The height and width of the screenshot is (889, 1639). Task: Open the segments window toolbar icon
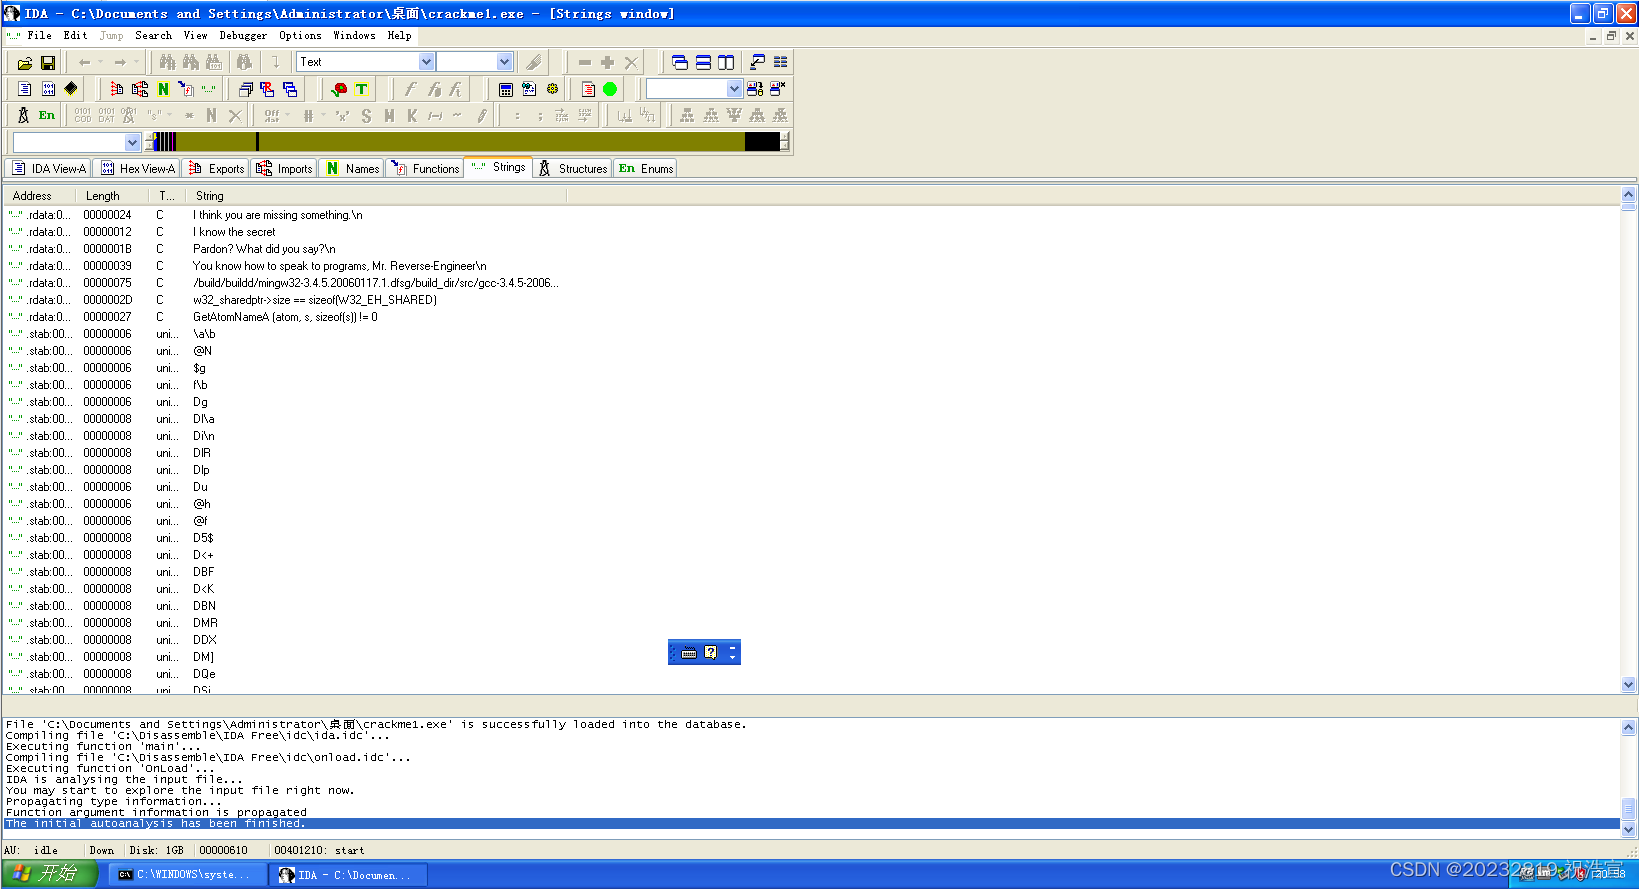pos(245,89)
